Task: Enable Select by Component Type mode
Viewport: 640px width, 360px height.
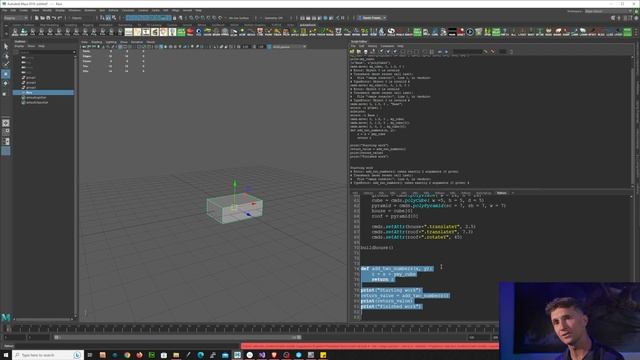Action: 114,18
